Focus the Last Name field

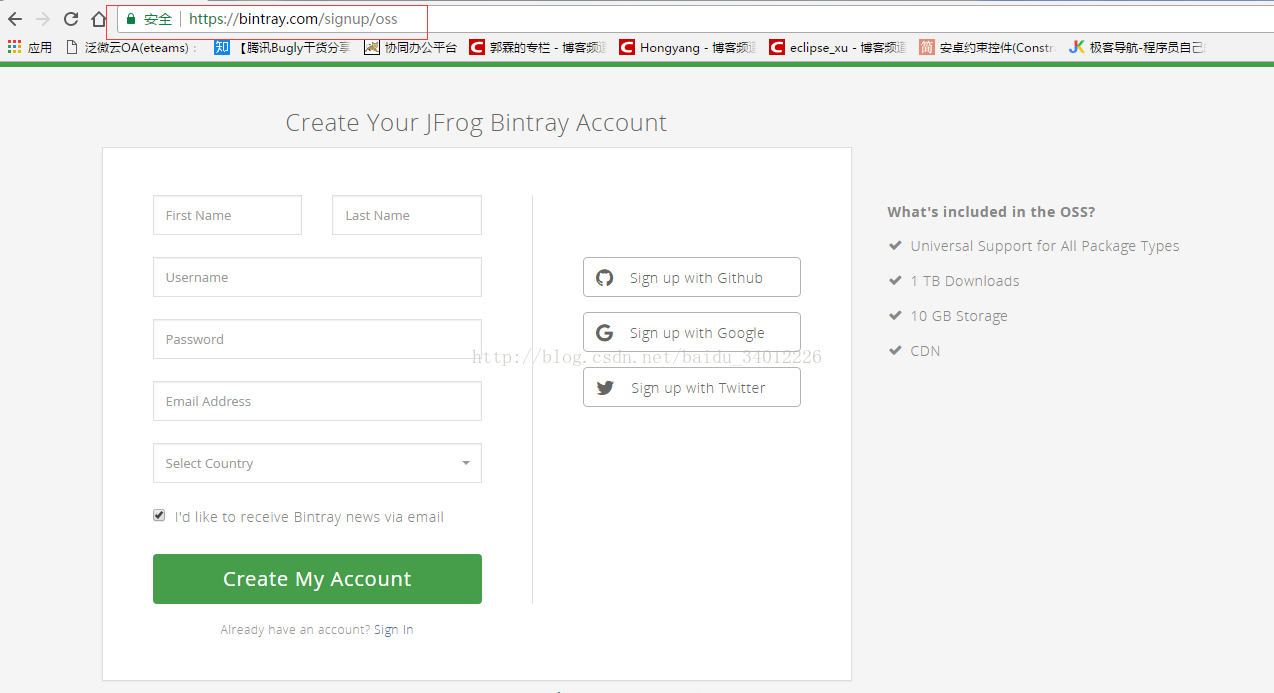(407, 215)
